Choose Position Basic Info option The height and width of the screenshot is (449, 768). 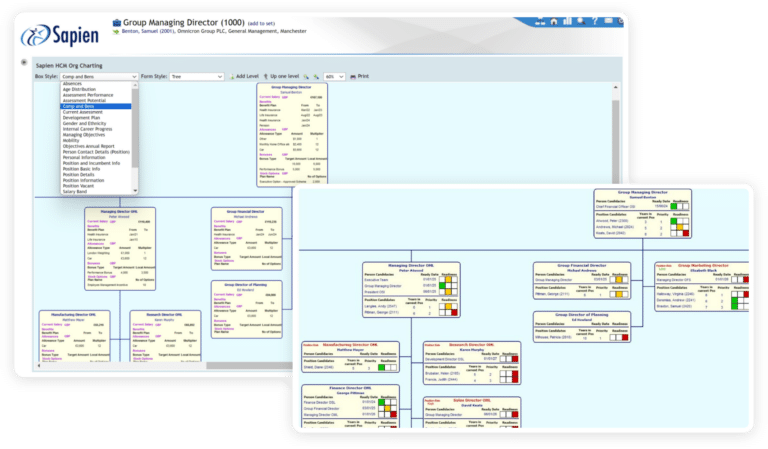(x=96, y=169)
